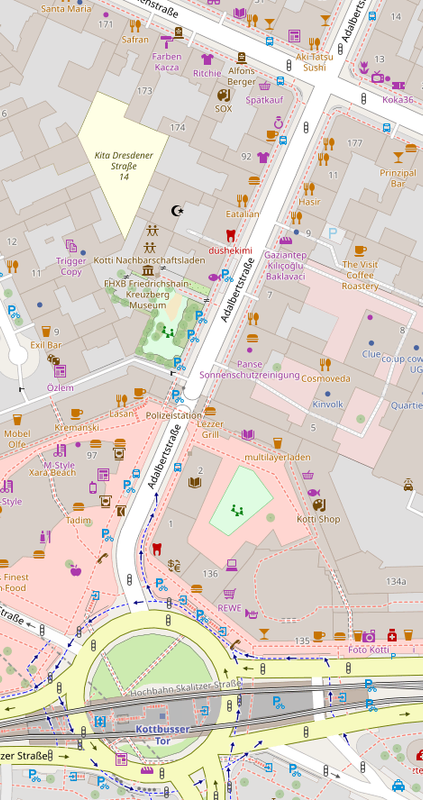
Task: Click the 'multilayerladen' label
Action: tap(278, 457)
